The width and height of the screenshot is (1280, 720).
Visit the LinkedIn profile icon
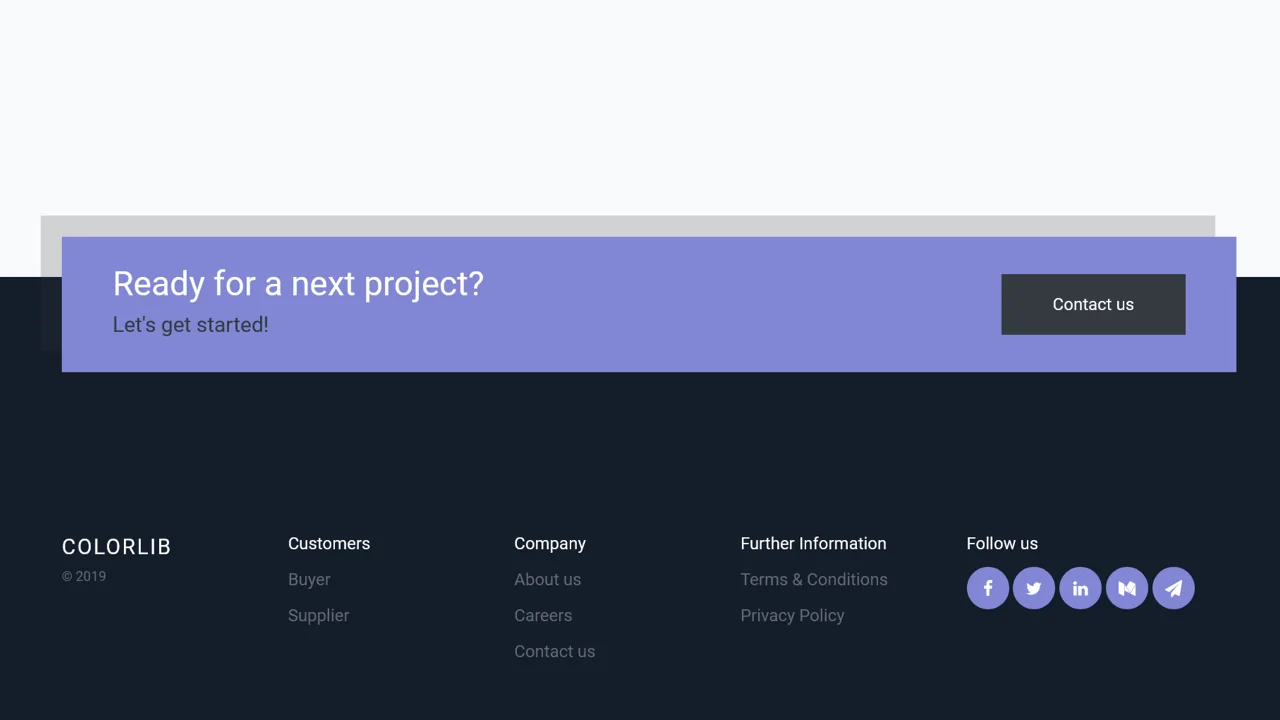coord(1080,588)
